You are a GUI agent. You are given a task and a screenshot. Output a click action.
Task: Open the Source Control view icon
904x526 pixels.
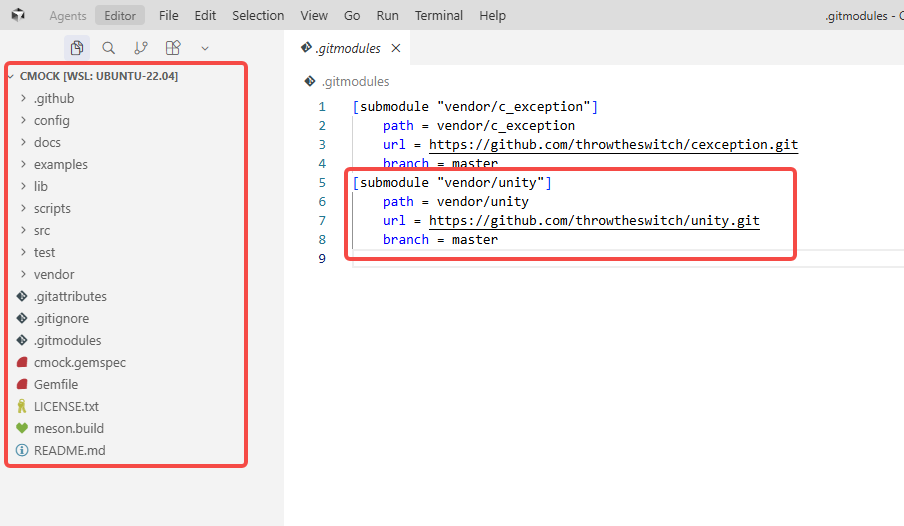point(141,48)
